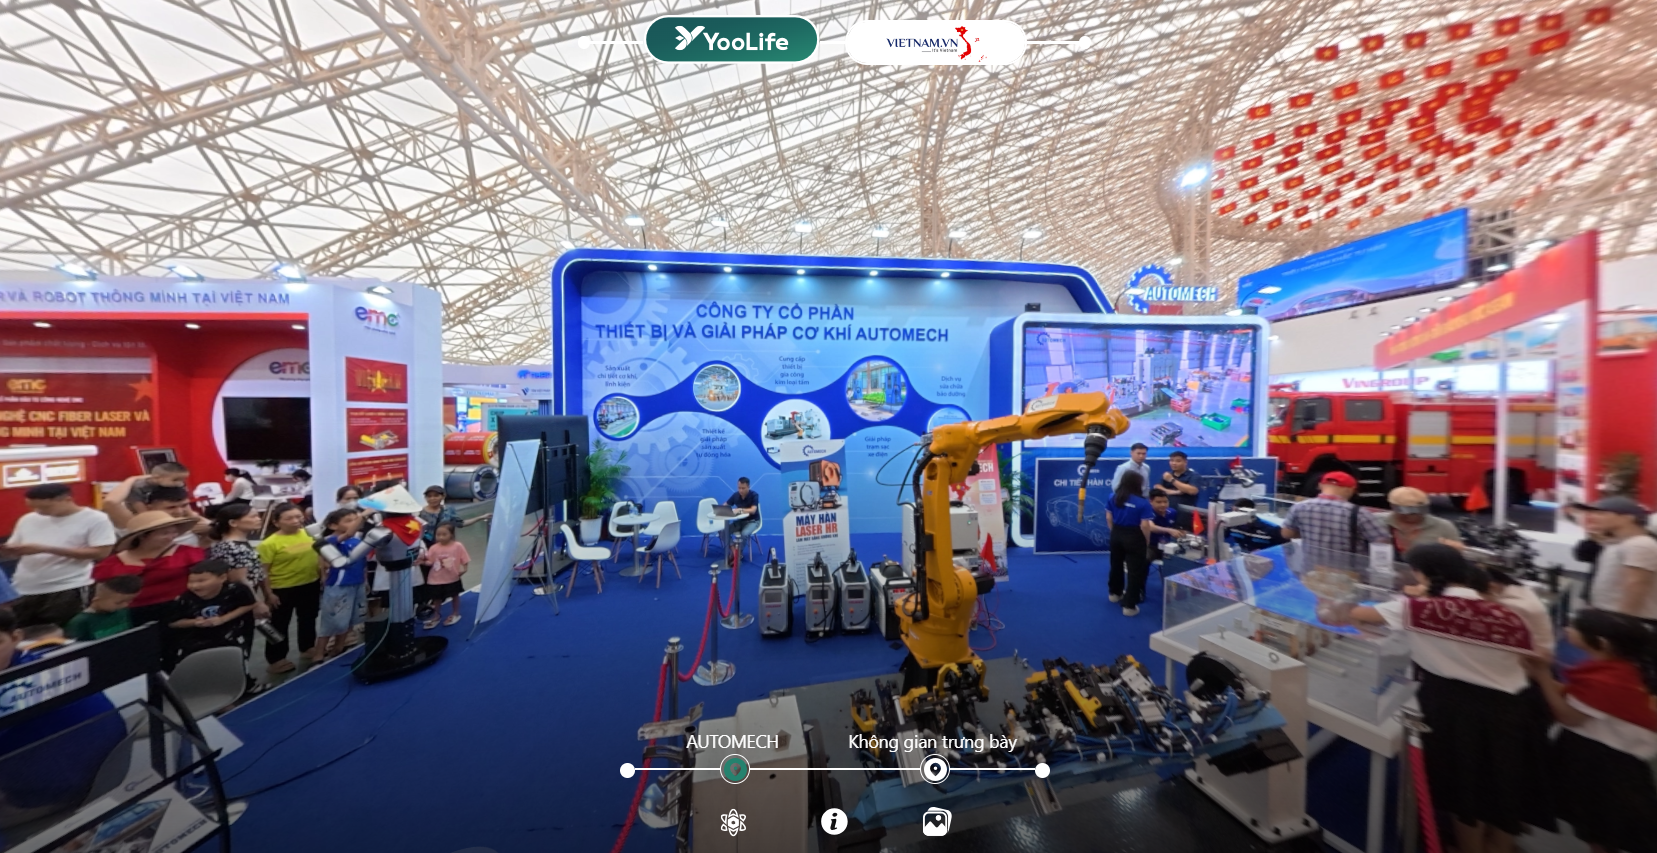Select the Không gian trưng bày location pin

point(934,769)
